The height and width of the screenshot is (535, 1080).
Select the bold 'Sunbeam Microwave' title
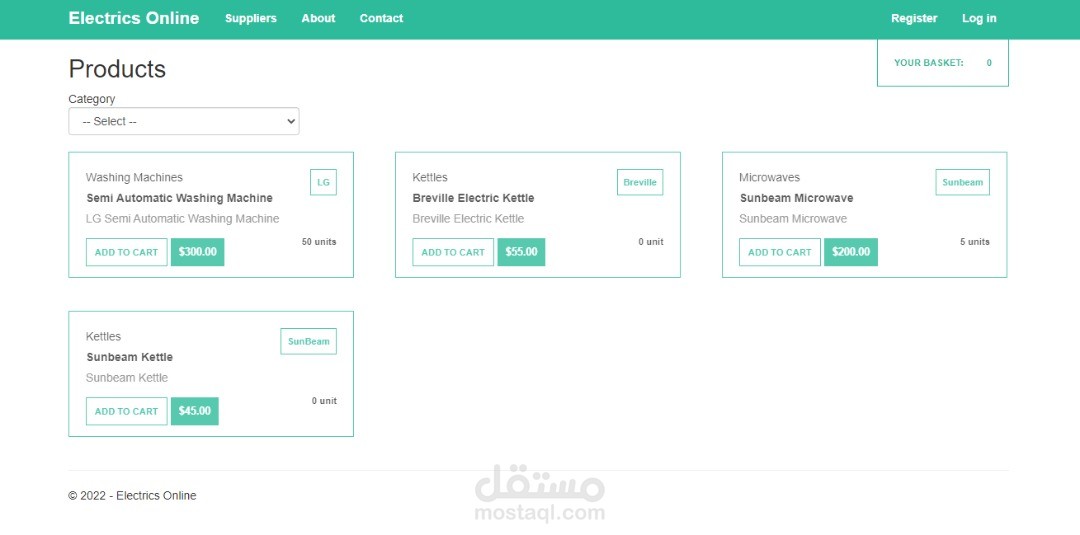click(x=796, y=198)
